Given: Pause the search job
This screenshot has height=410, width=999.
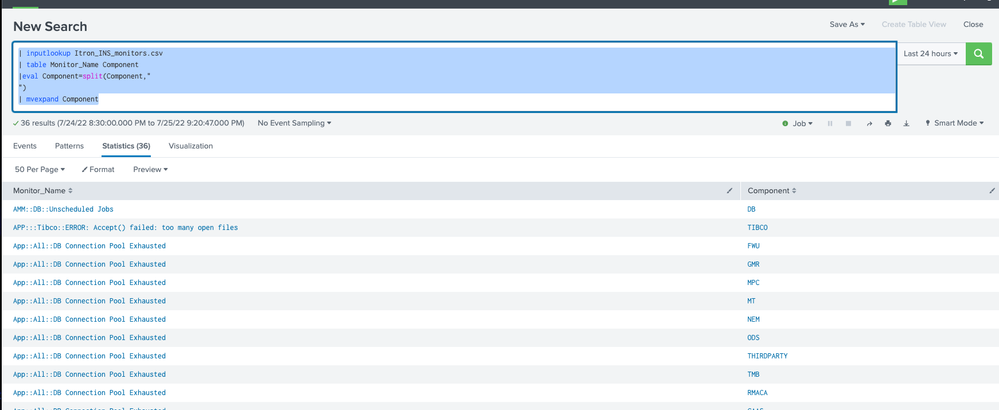Looking at the screenshot, I should [830, 123].
